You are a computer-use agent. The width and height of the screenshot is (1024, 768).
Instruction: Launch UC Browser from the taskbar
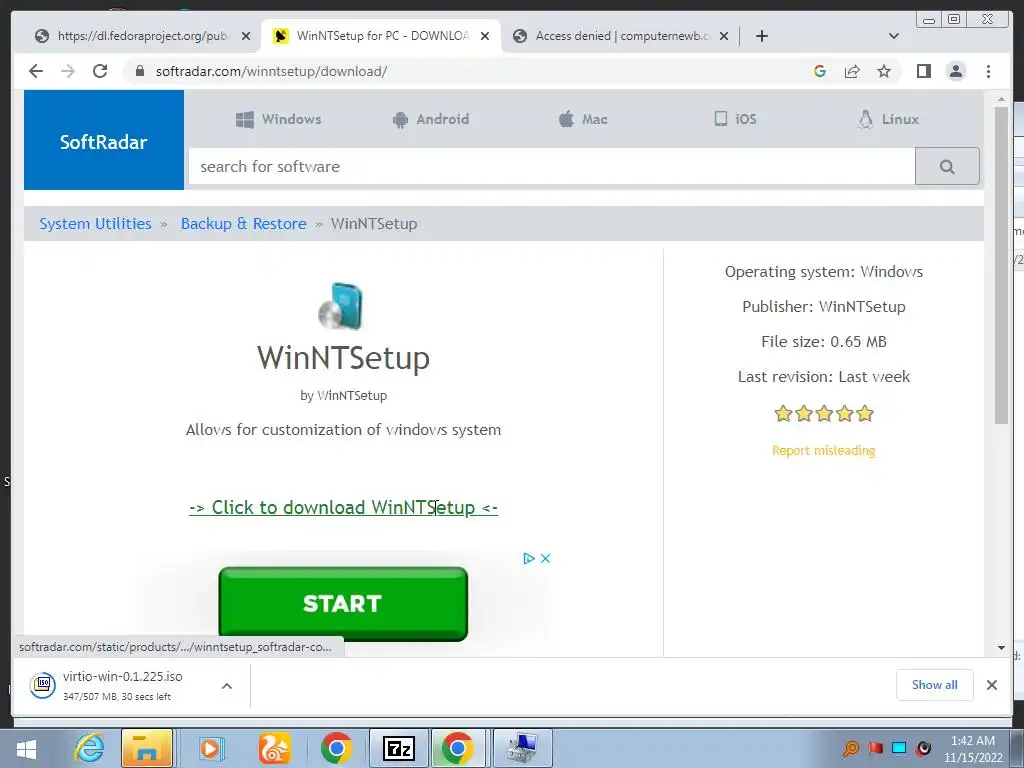(274, 748)
